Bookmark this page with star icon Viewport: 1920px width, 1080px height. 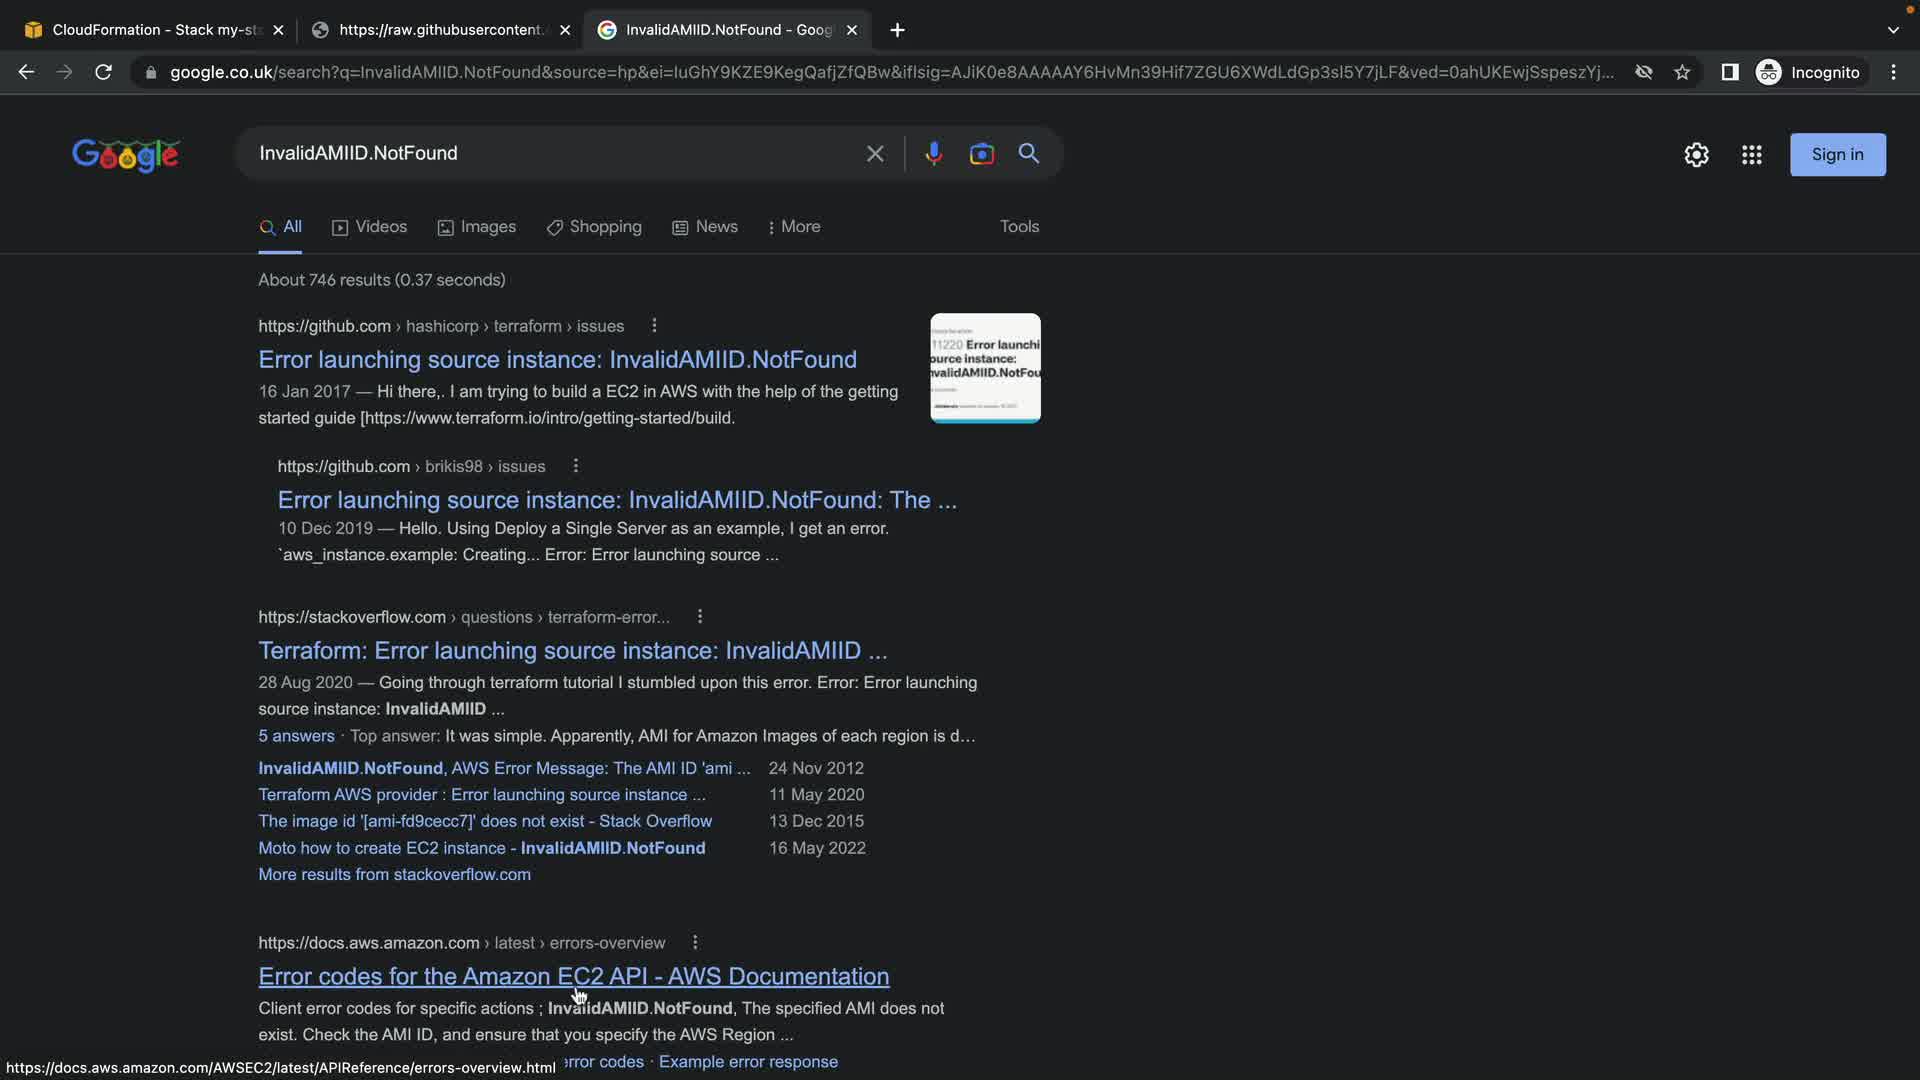click(1682, 72)
